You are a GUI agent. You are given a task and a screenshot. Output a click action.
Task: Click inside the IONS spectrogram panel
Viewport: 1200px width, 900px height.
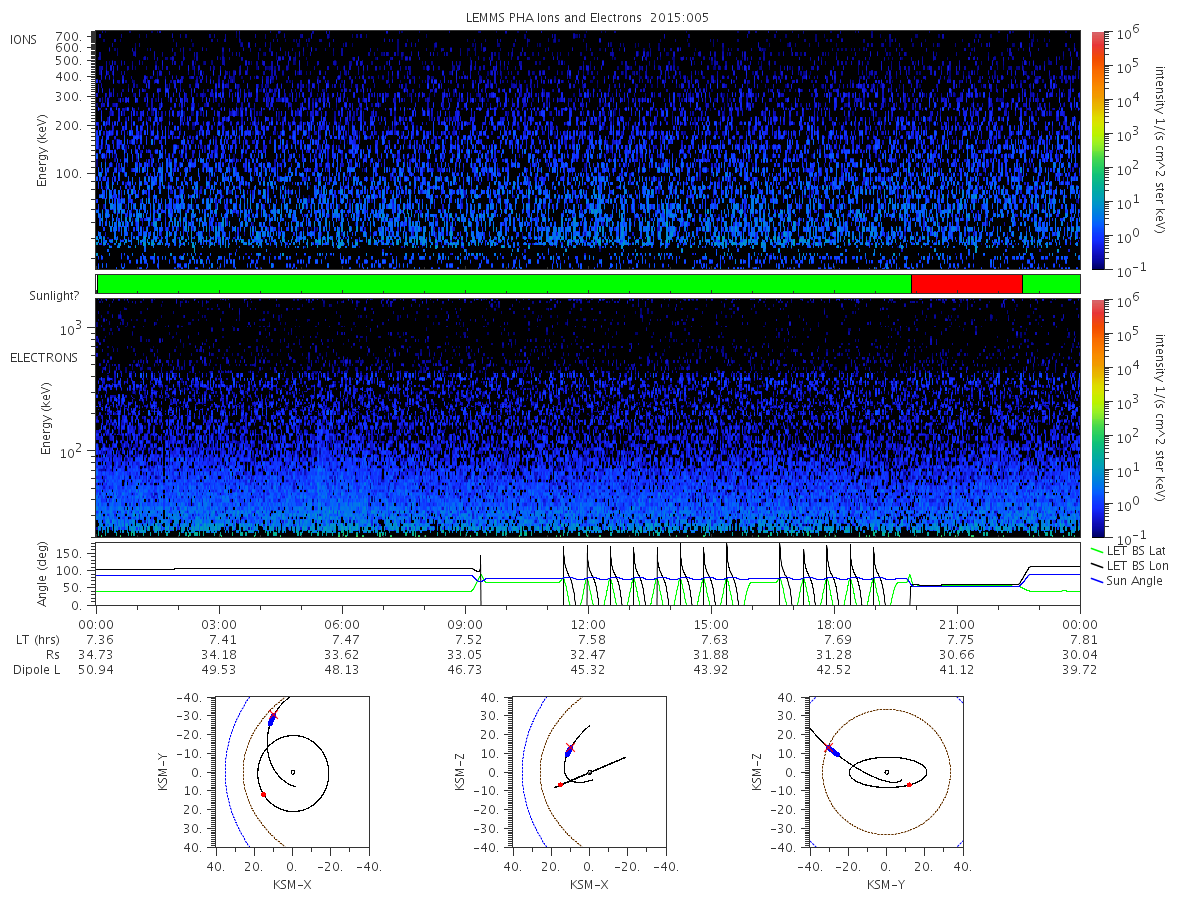click(588, 150)
